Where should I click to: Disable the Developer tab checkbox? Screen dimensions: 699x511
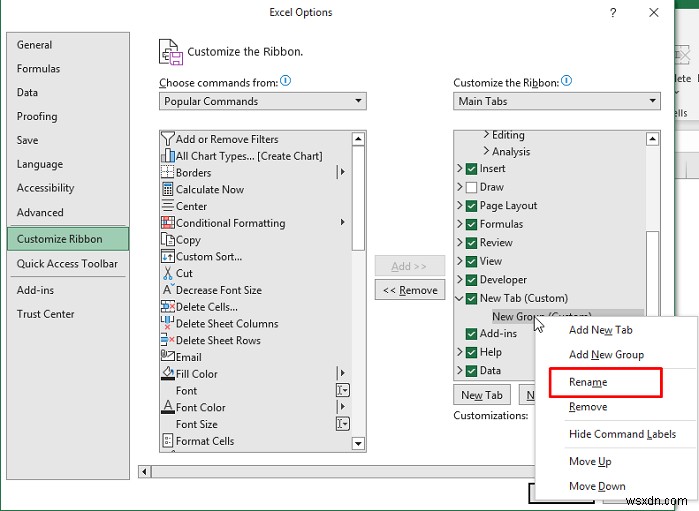coord(471,280)
